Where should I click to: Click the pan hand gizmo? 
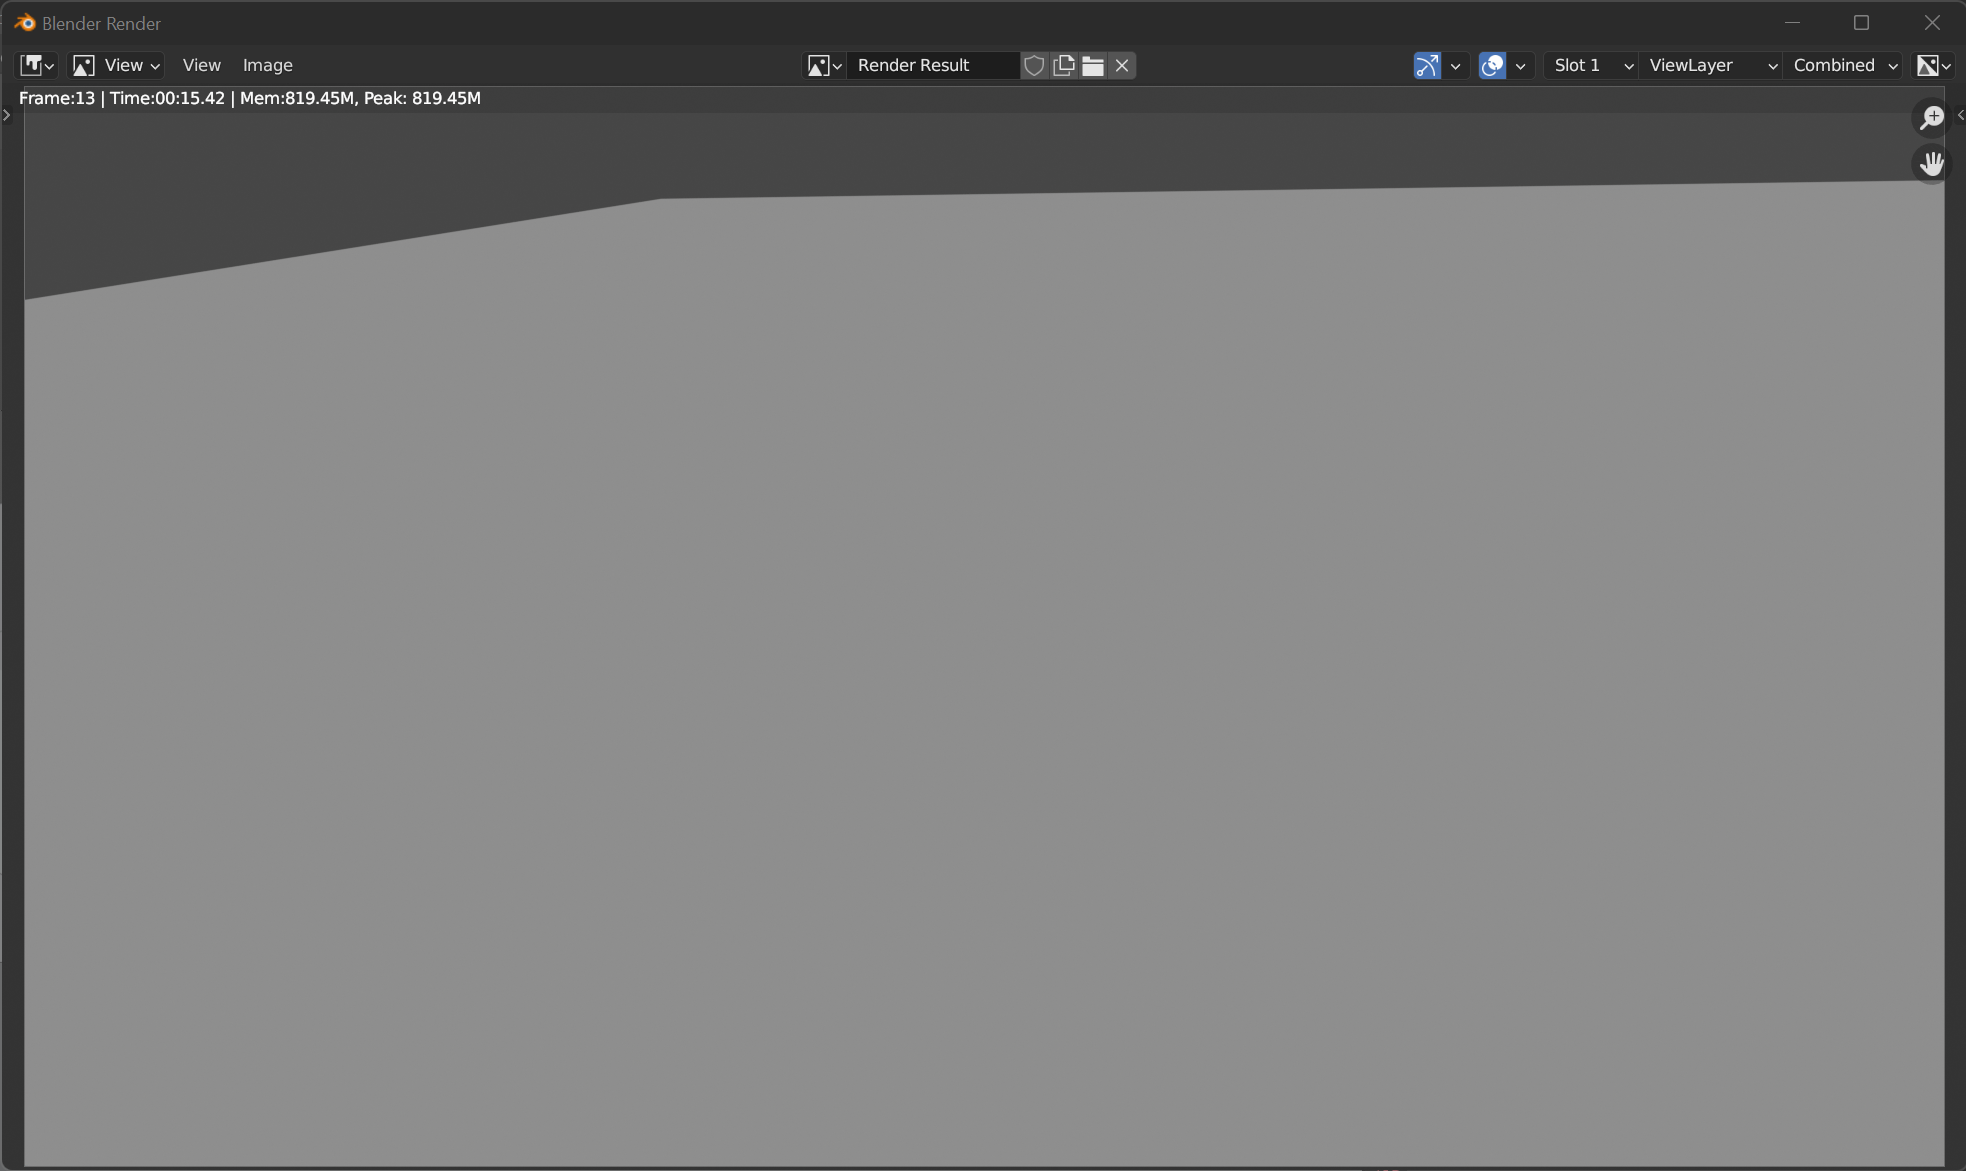pyautogui.click(x=1931, y=163)
